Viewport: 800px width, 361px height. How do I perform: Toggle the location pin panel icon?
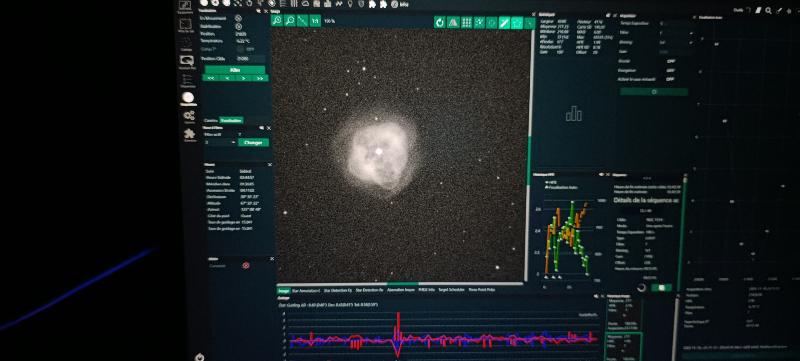coord(350,4)
